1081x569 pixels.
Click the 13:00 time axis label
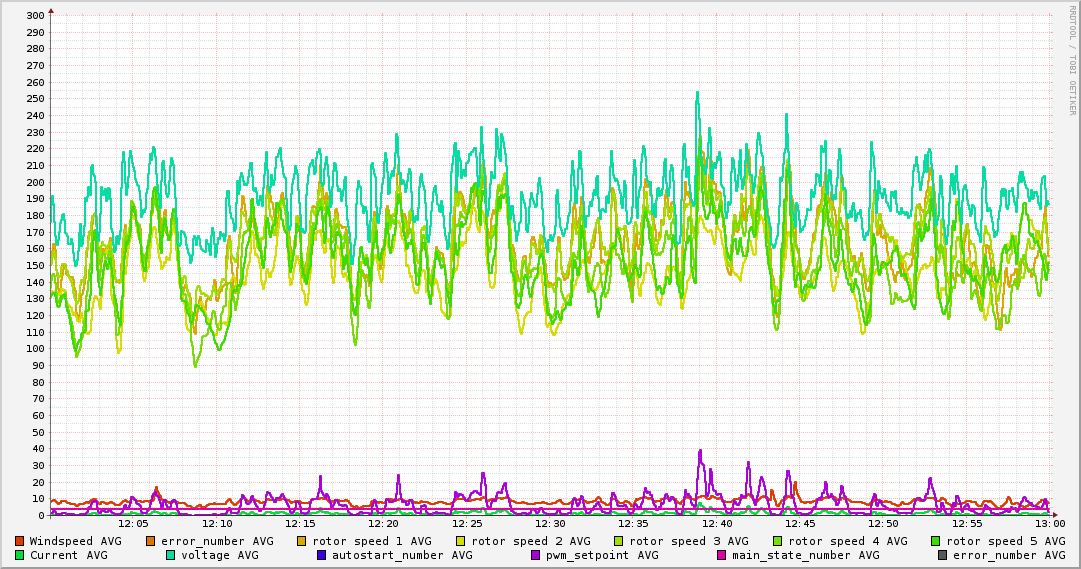coord(1050,524)
